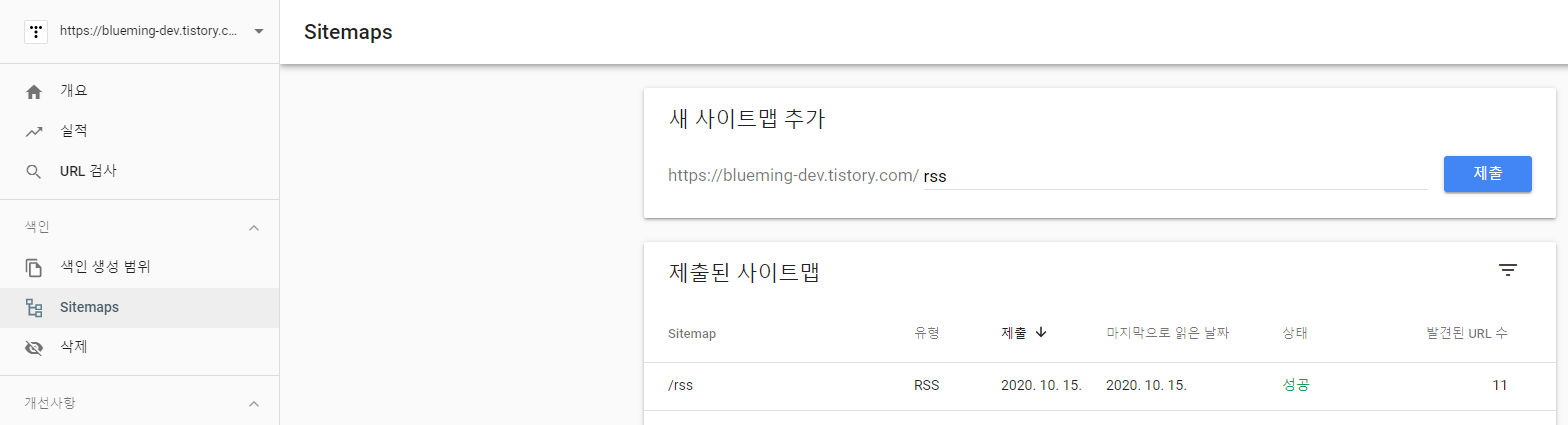Viewport: 1568px width, 425px height.
Task: Click the Sitemaps tree icon
Action: coord(34,308)
